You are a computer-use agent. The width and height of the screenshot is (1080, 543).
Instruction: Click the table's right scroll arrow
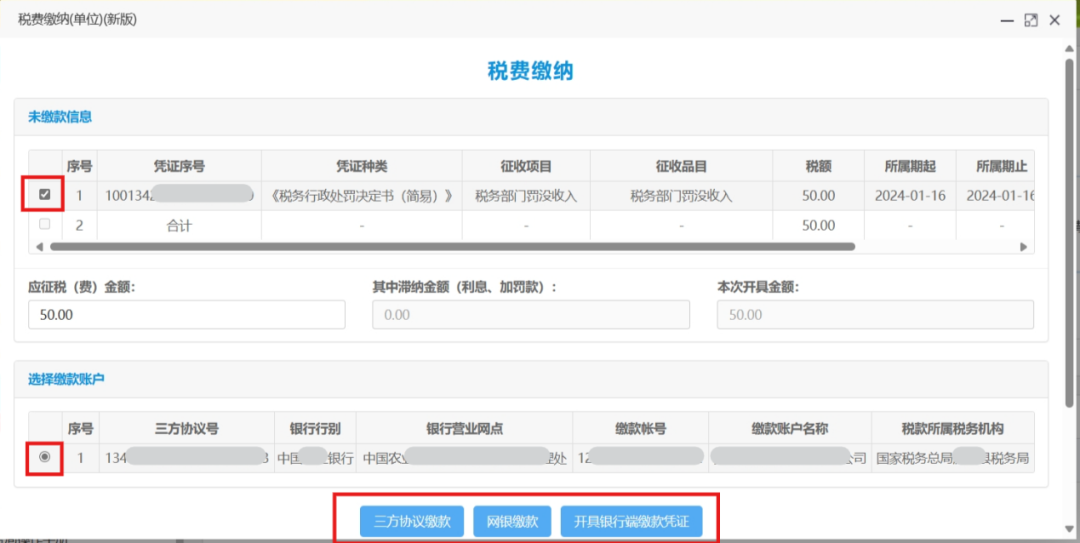click(1024, 247)
